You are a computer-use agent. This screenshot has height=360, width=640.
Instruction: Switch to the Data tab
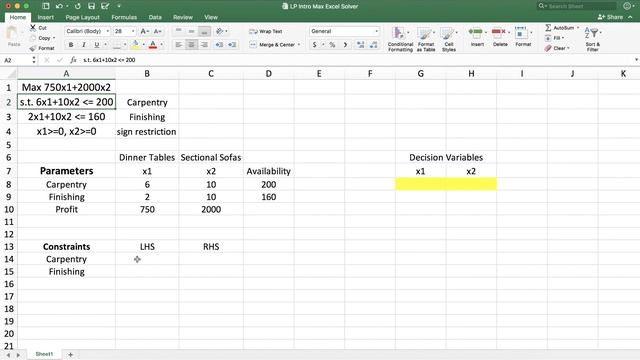155,17
